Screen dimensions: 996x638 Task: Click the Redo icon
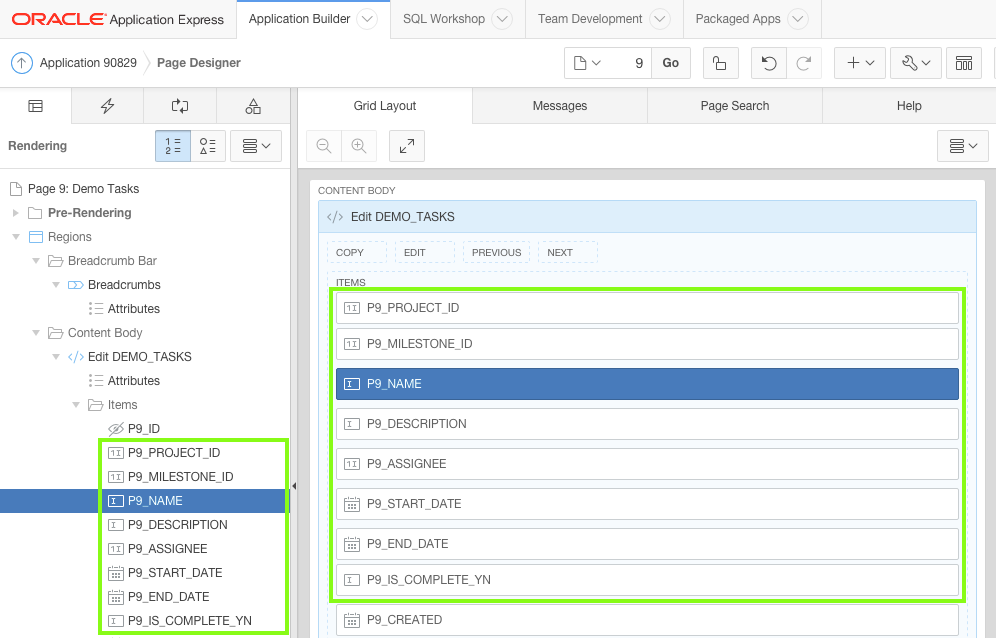pos(804,63)
